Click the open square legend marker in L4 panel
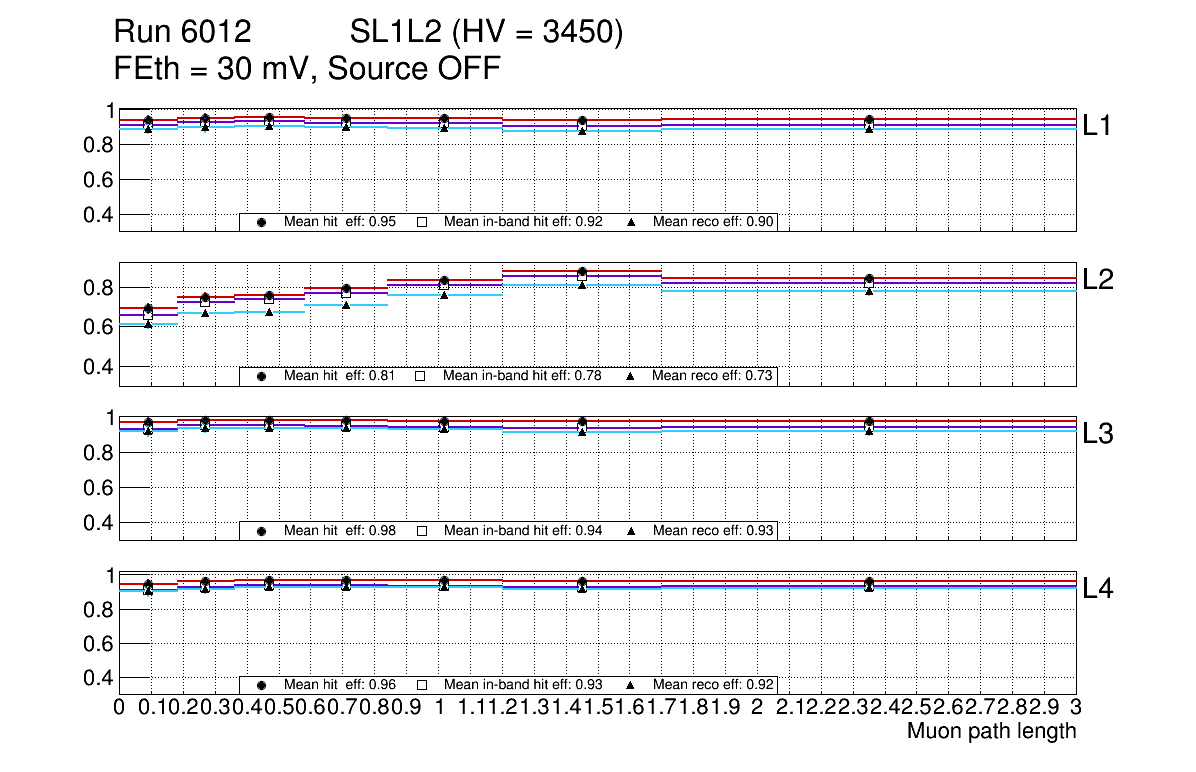This screenshot has width=1196, height=772. click(x=421, y=685)
